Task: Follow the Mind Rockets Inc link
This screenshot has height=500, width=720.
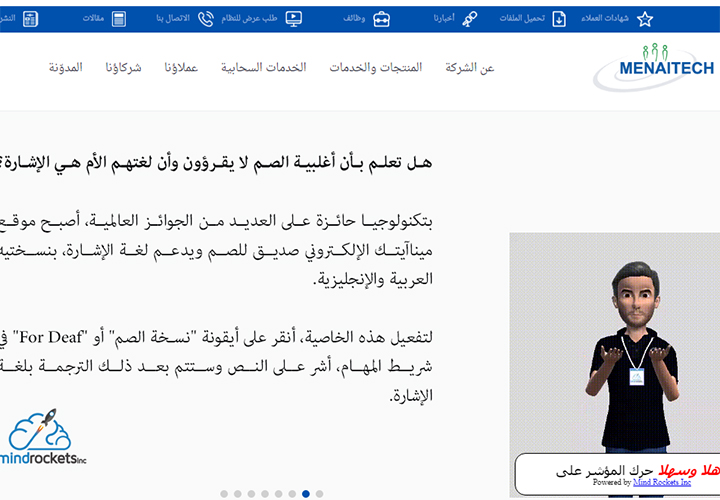Action: [x=662, y=482]
